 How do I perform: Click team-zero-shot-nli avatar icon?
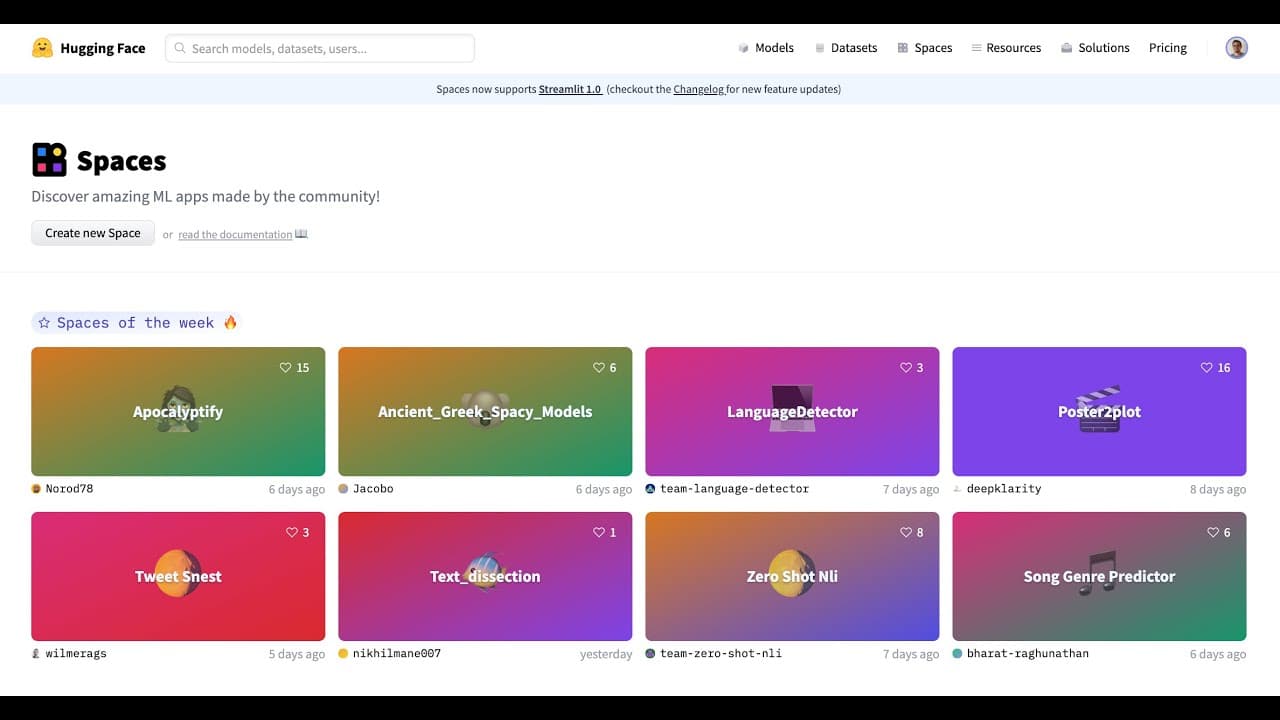pos(650,654)
